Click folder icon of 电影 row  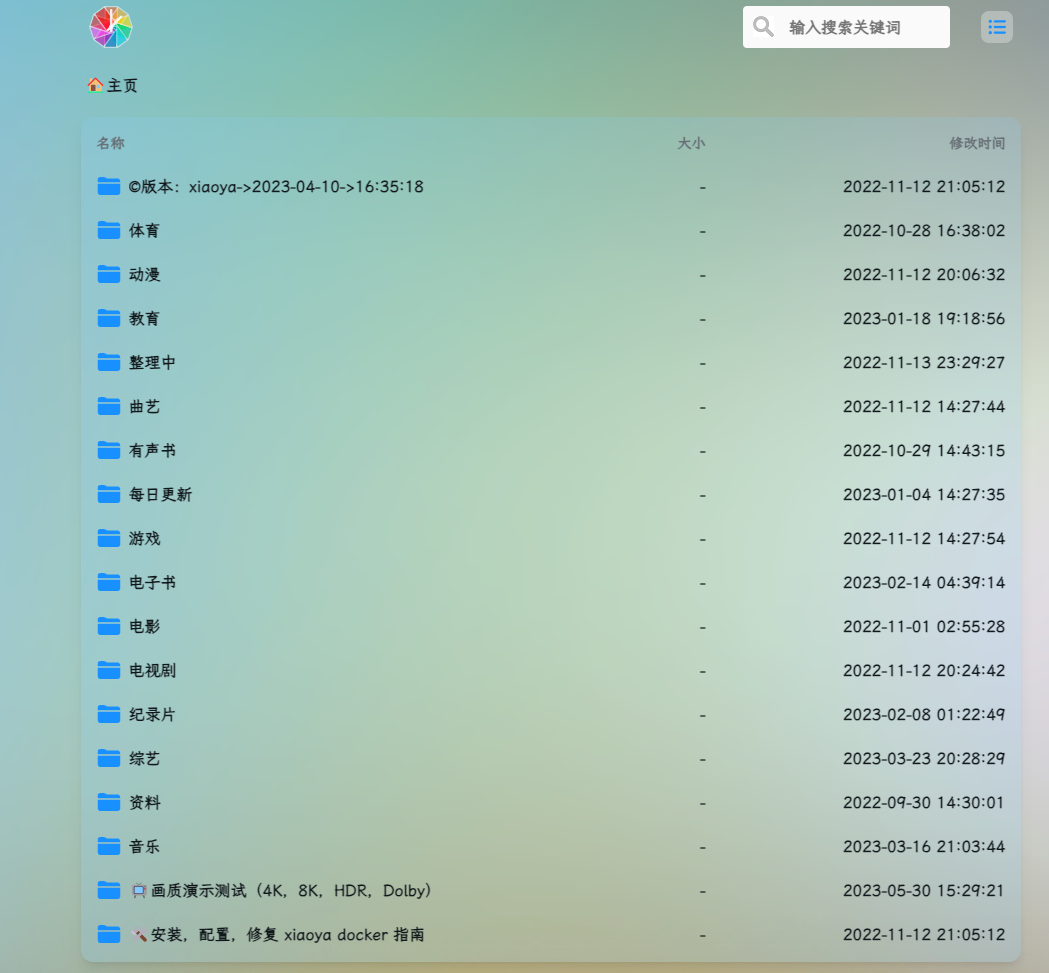tap(108, 626)
